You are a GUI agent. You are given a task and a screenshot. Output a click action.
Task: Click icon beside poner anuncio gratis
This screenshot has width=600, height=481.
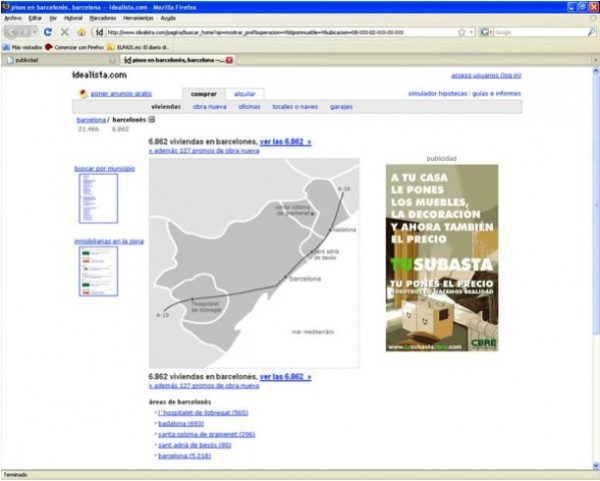[83, 93]
